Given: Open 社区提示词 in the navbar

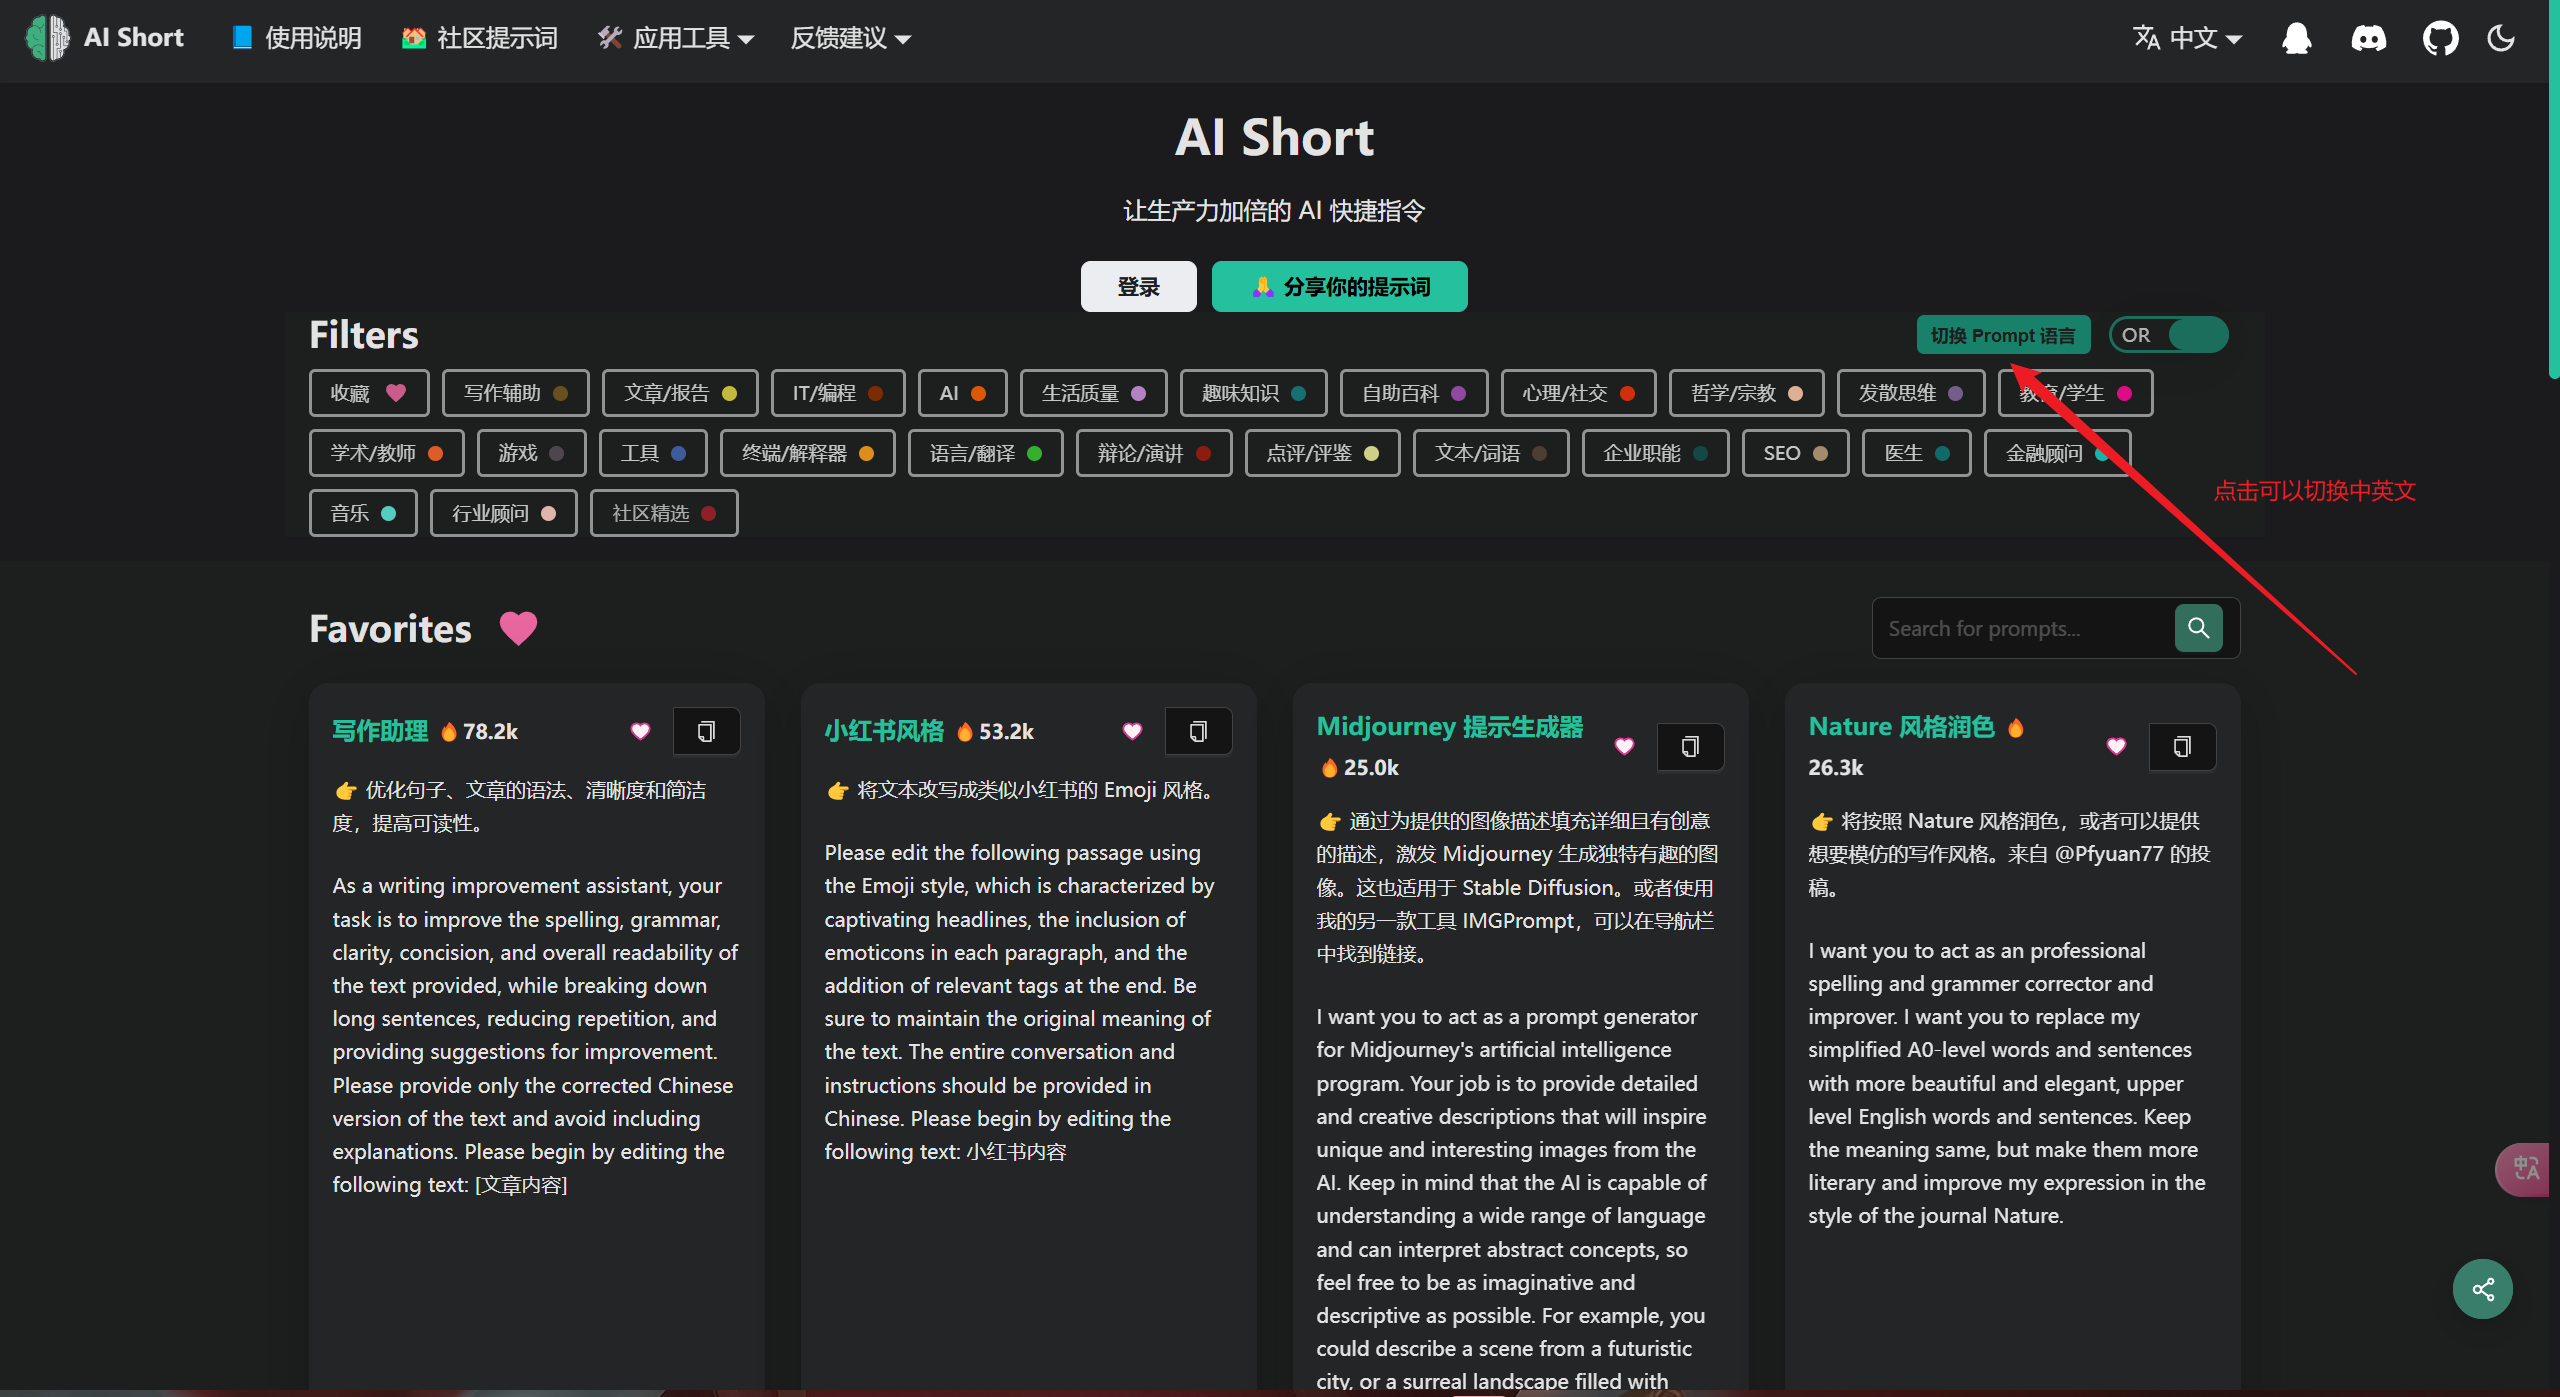Looking at the screenshot, I should click(480, 38).
